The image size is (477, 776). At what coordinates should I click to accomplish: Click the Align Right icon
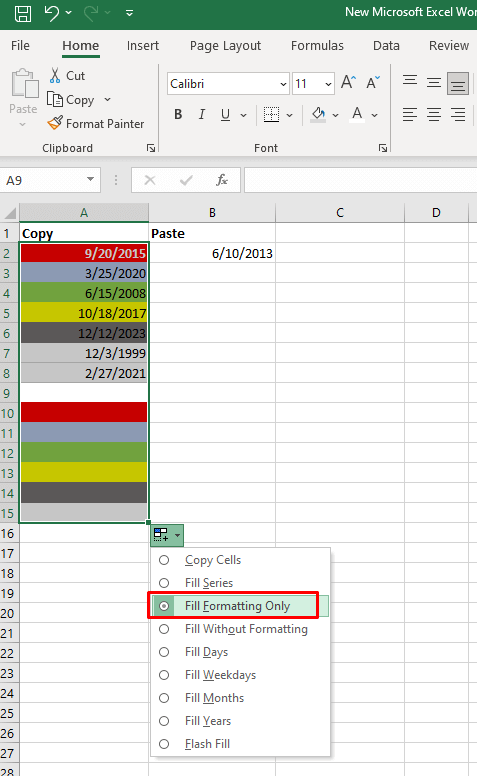(458, 115)
